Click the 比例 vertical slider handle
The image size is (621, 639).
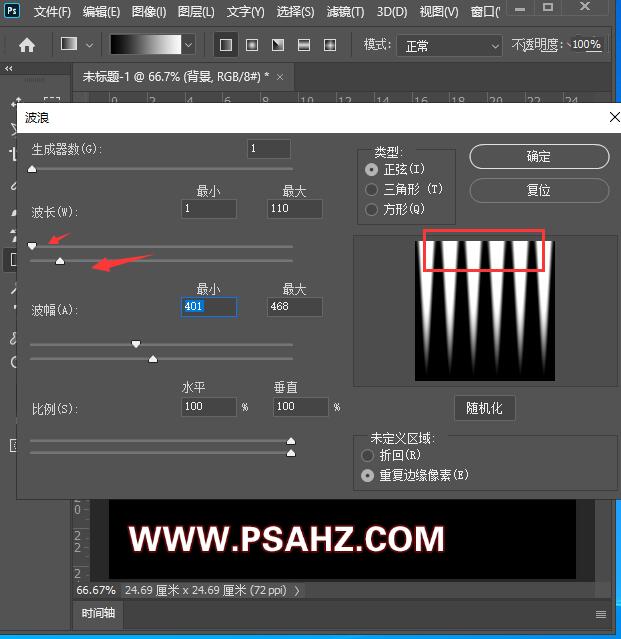291,453
